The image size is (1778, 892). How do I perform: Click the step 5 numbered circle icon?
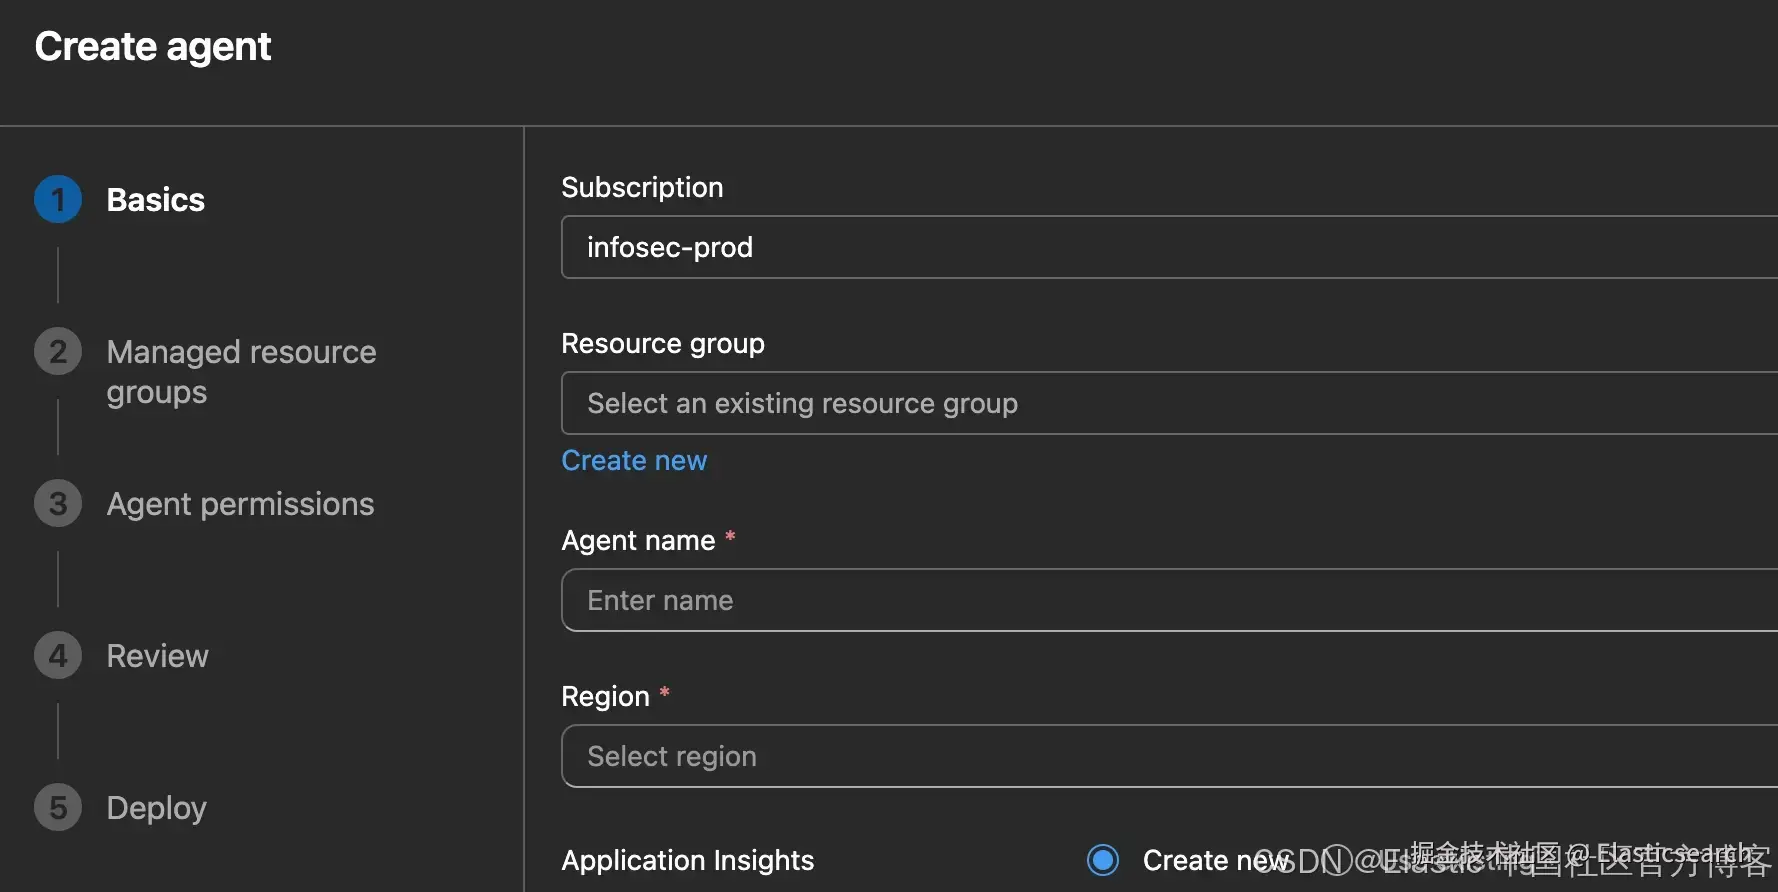[58, 808]
